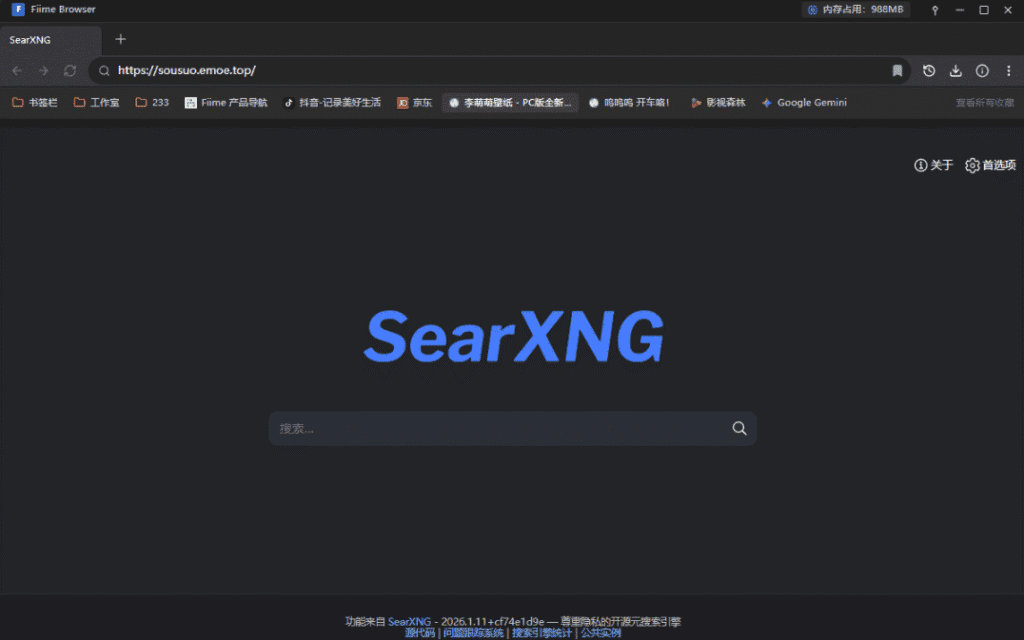Click the circled info icon beside downloads
1024x640 pixels.
(x=982, y=71)
